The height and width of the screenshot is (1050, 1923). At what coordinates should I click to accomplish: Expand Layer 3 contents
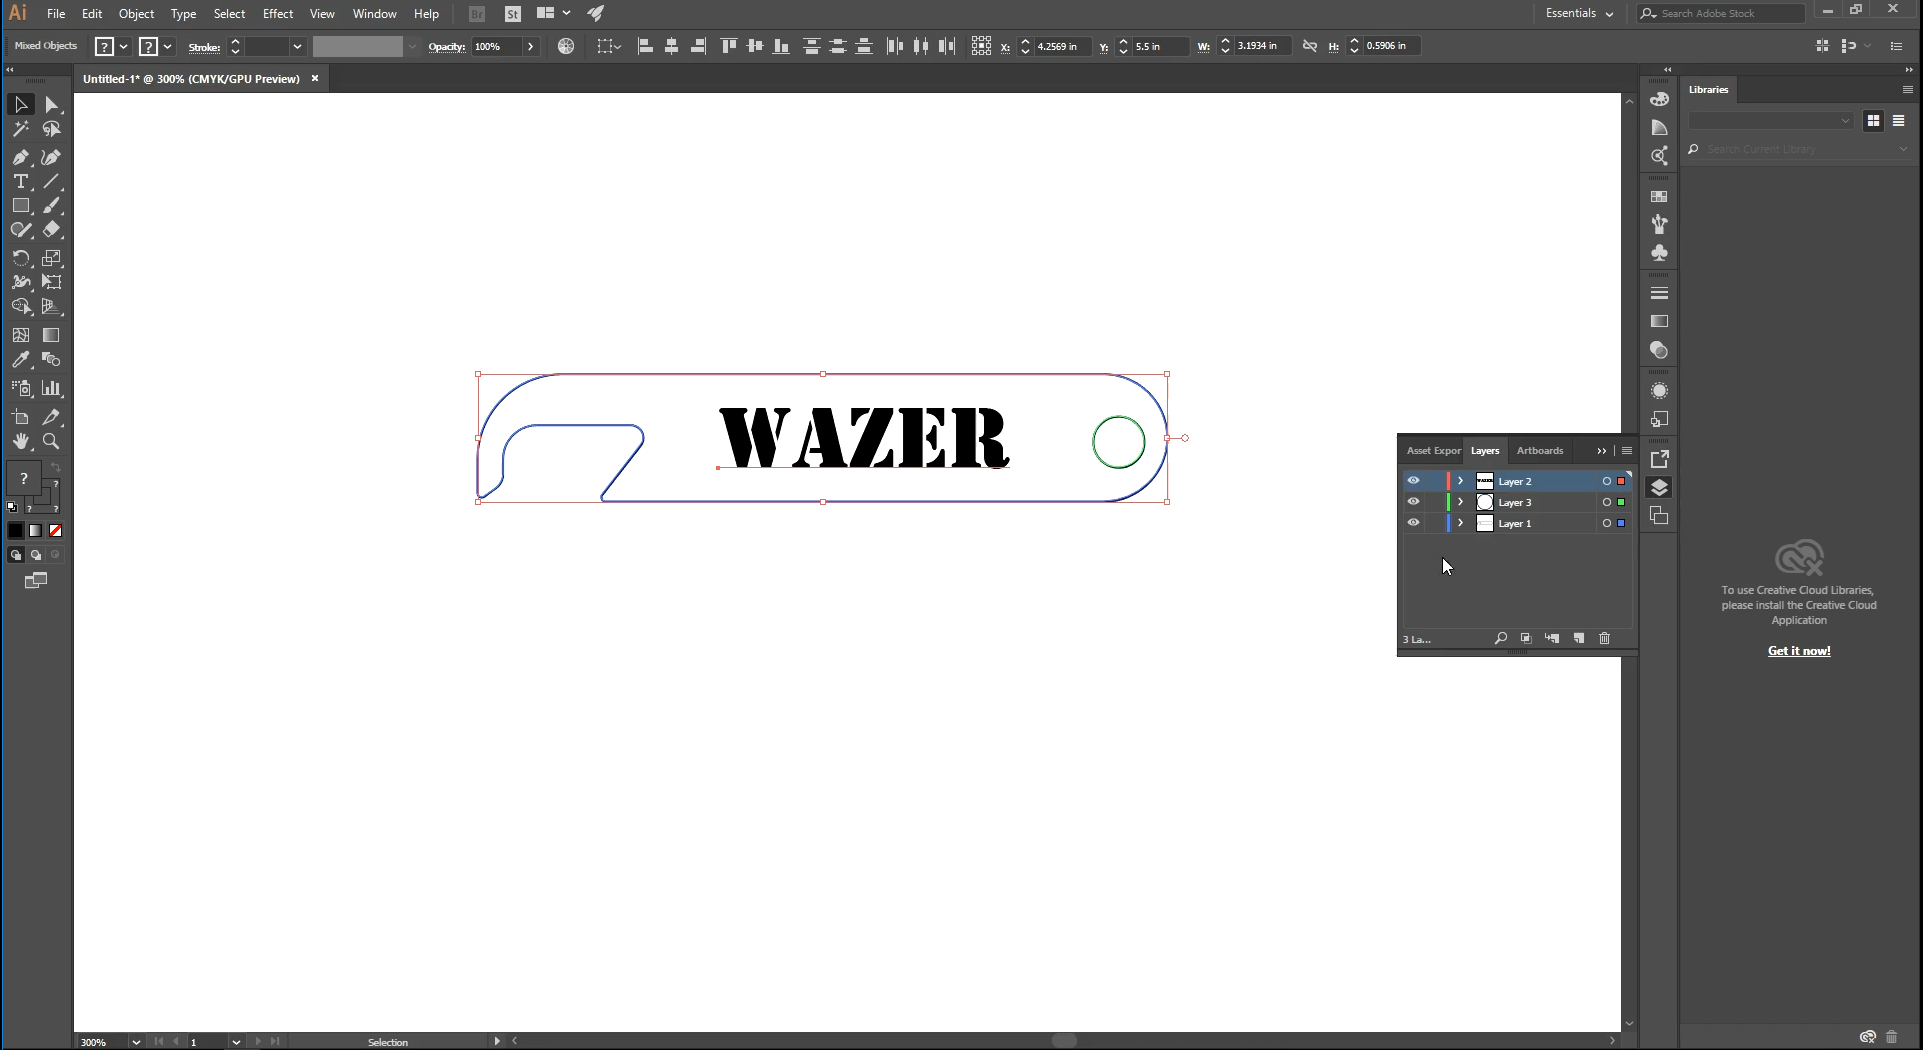coord(1460,502)
